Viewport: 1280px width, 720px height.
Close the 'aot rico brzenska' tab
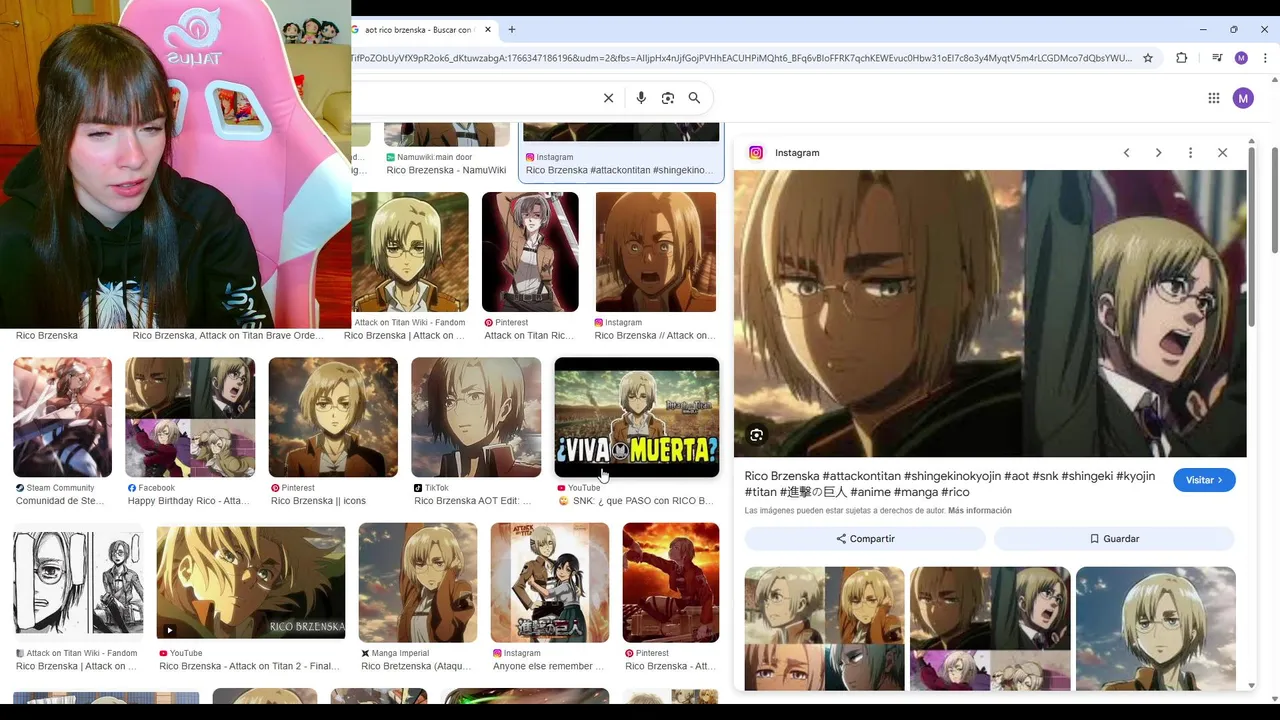(488, 30)
